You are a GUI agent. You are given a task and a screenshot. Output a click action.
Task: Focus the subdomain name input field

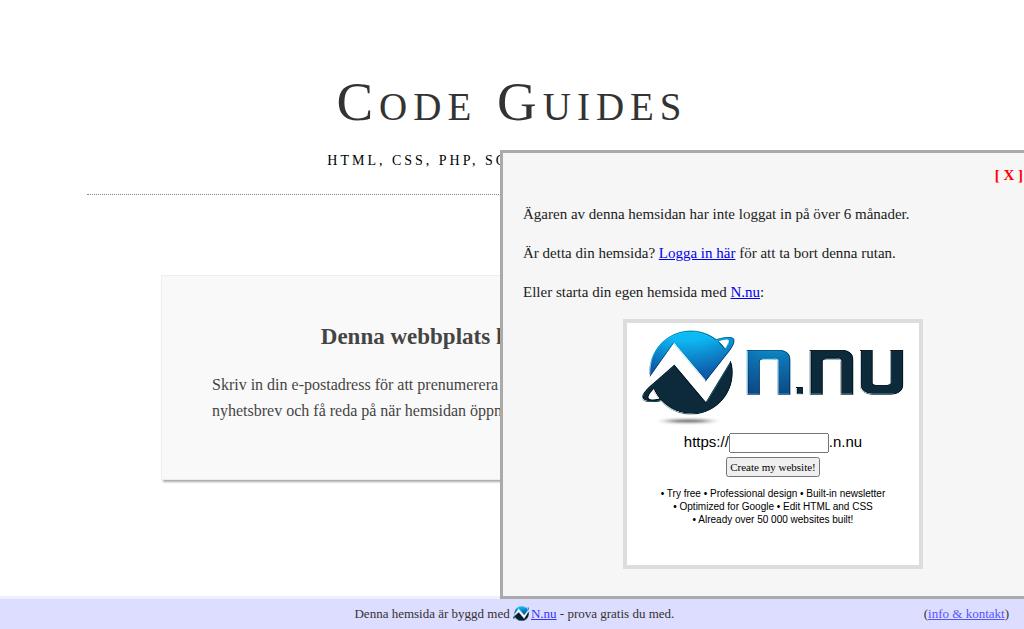[x=778, y=443]
